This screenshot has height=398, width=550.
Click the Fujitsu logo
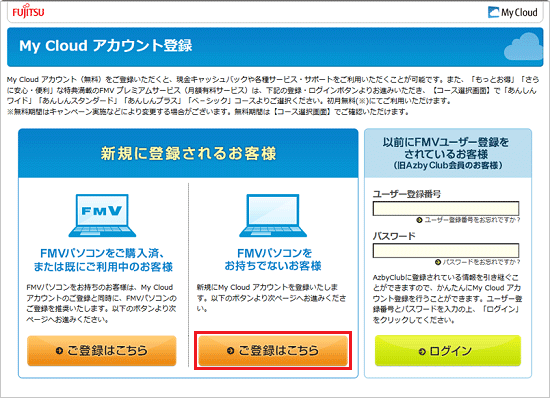point(28,12)
